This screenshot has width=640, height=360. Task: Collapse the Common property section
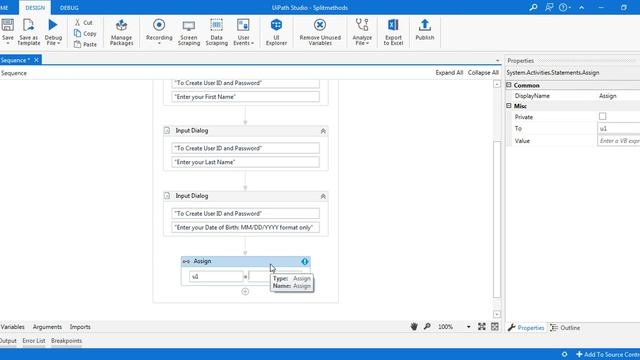click(x=509, y=85)
